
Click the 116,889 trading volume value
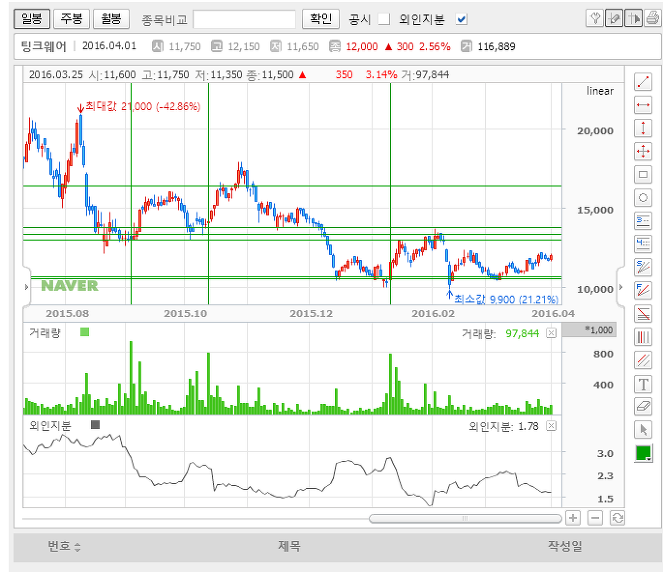tap(496, 47)
